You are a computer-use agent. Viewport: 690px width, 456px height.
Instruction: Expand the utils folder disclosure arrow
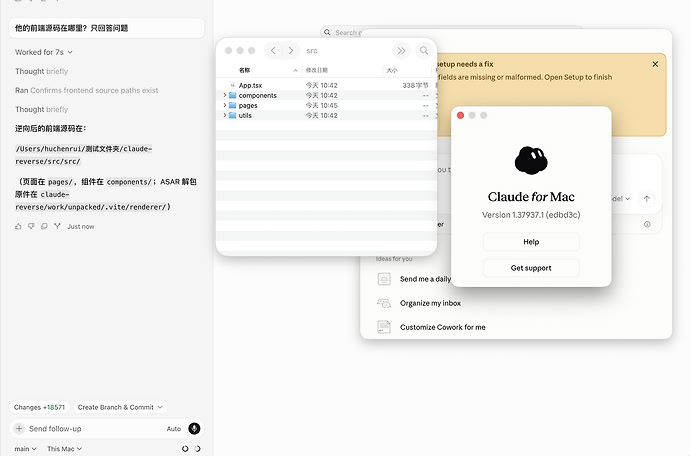pyautogui.click(x=225, y=115)
